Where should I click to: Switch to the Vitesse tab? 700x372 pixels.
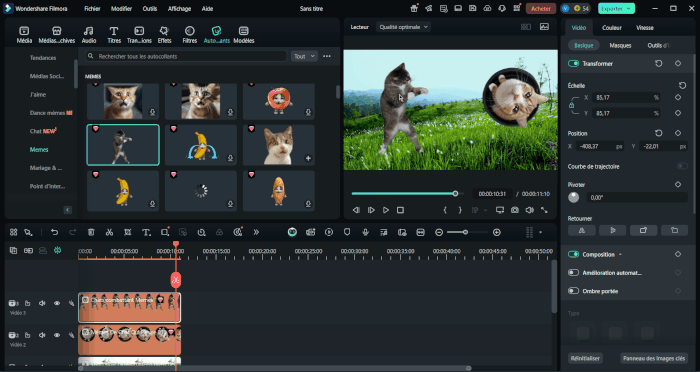[x=645, y=28]
